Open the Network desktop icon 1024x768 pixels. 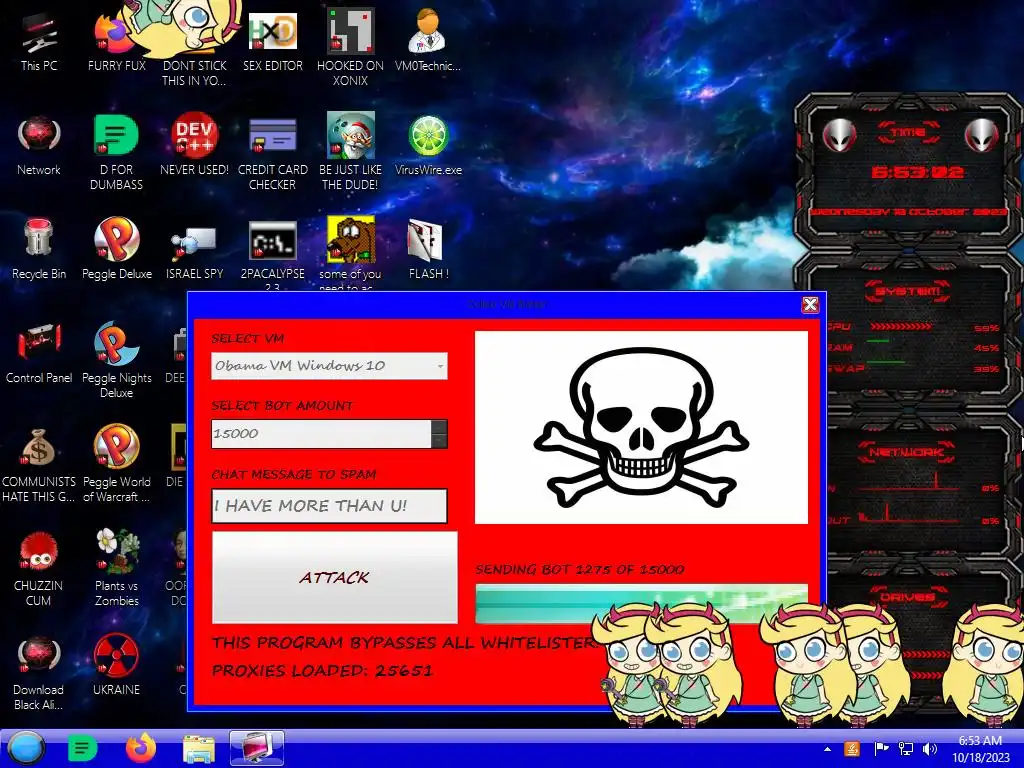pos(39,145)
